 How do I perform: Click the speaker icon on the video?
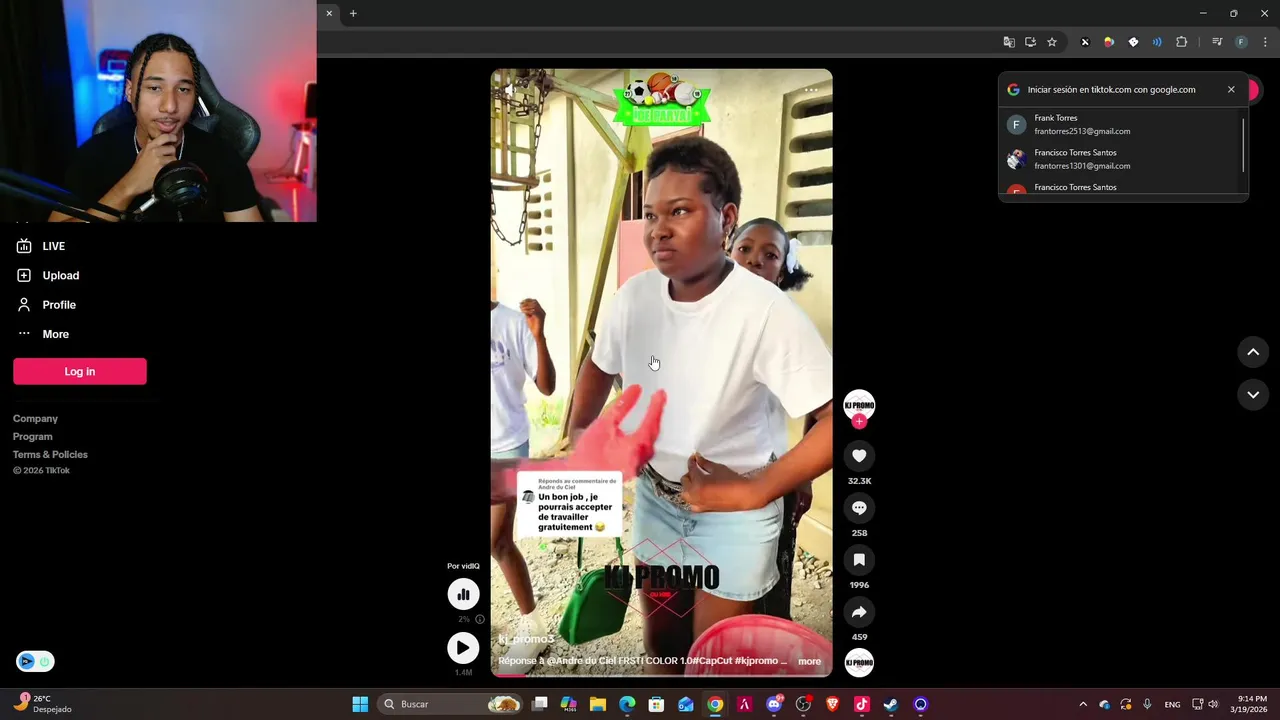509,90
